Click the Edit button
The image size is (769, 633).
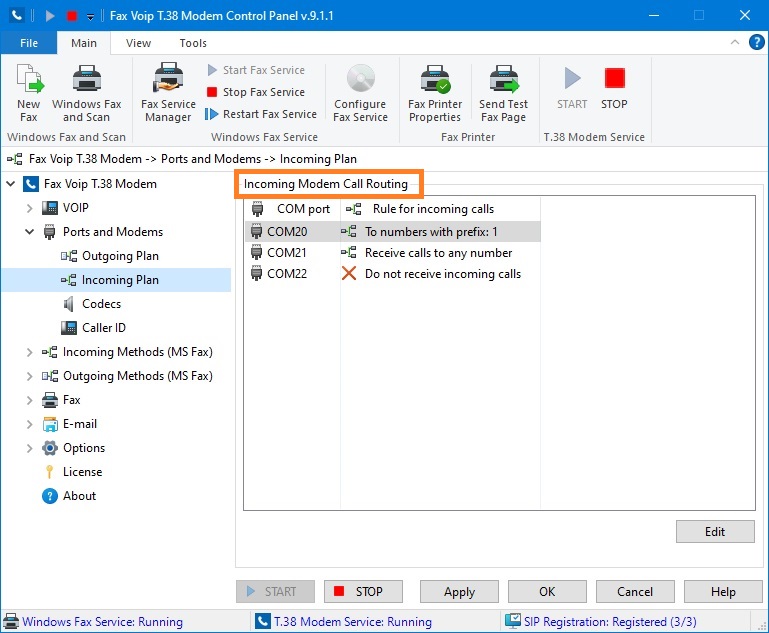715,532
